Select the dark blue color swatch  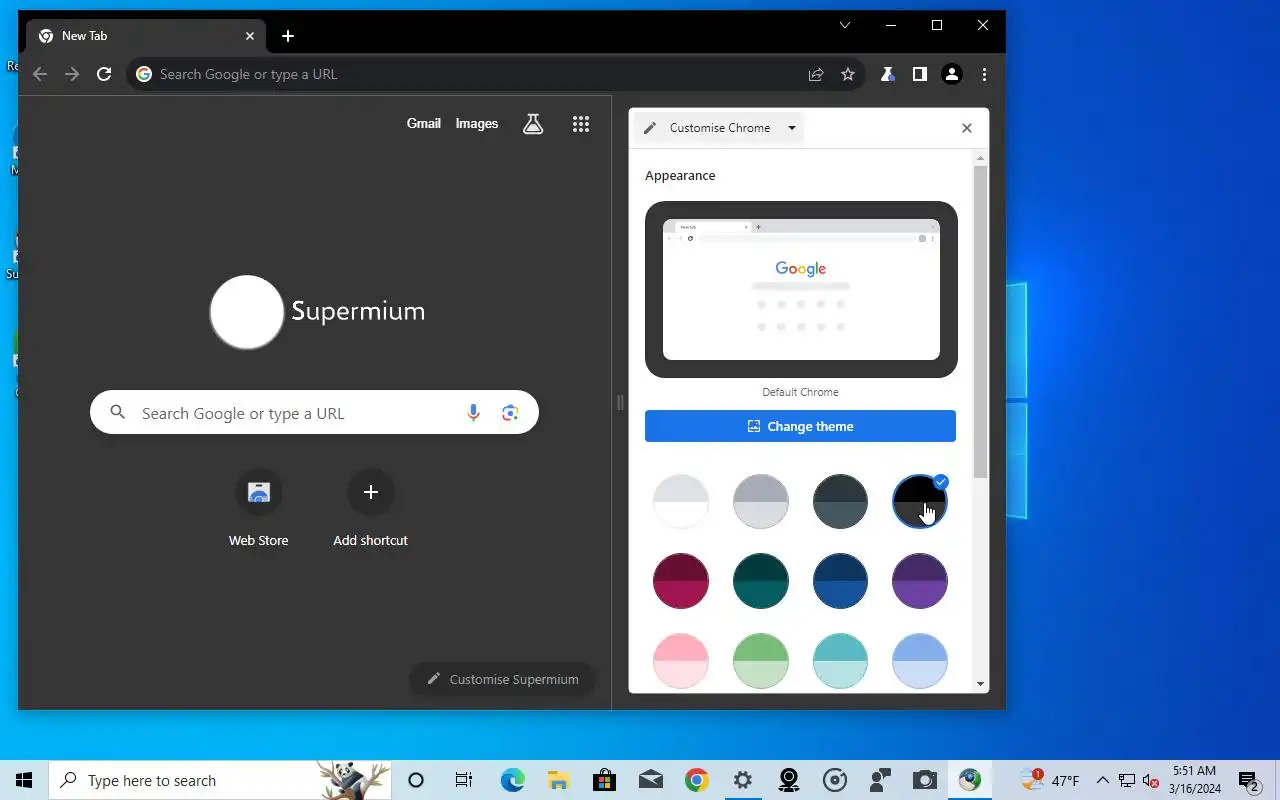click(840, 581)
